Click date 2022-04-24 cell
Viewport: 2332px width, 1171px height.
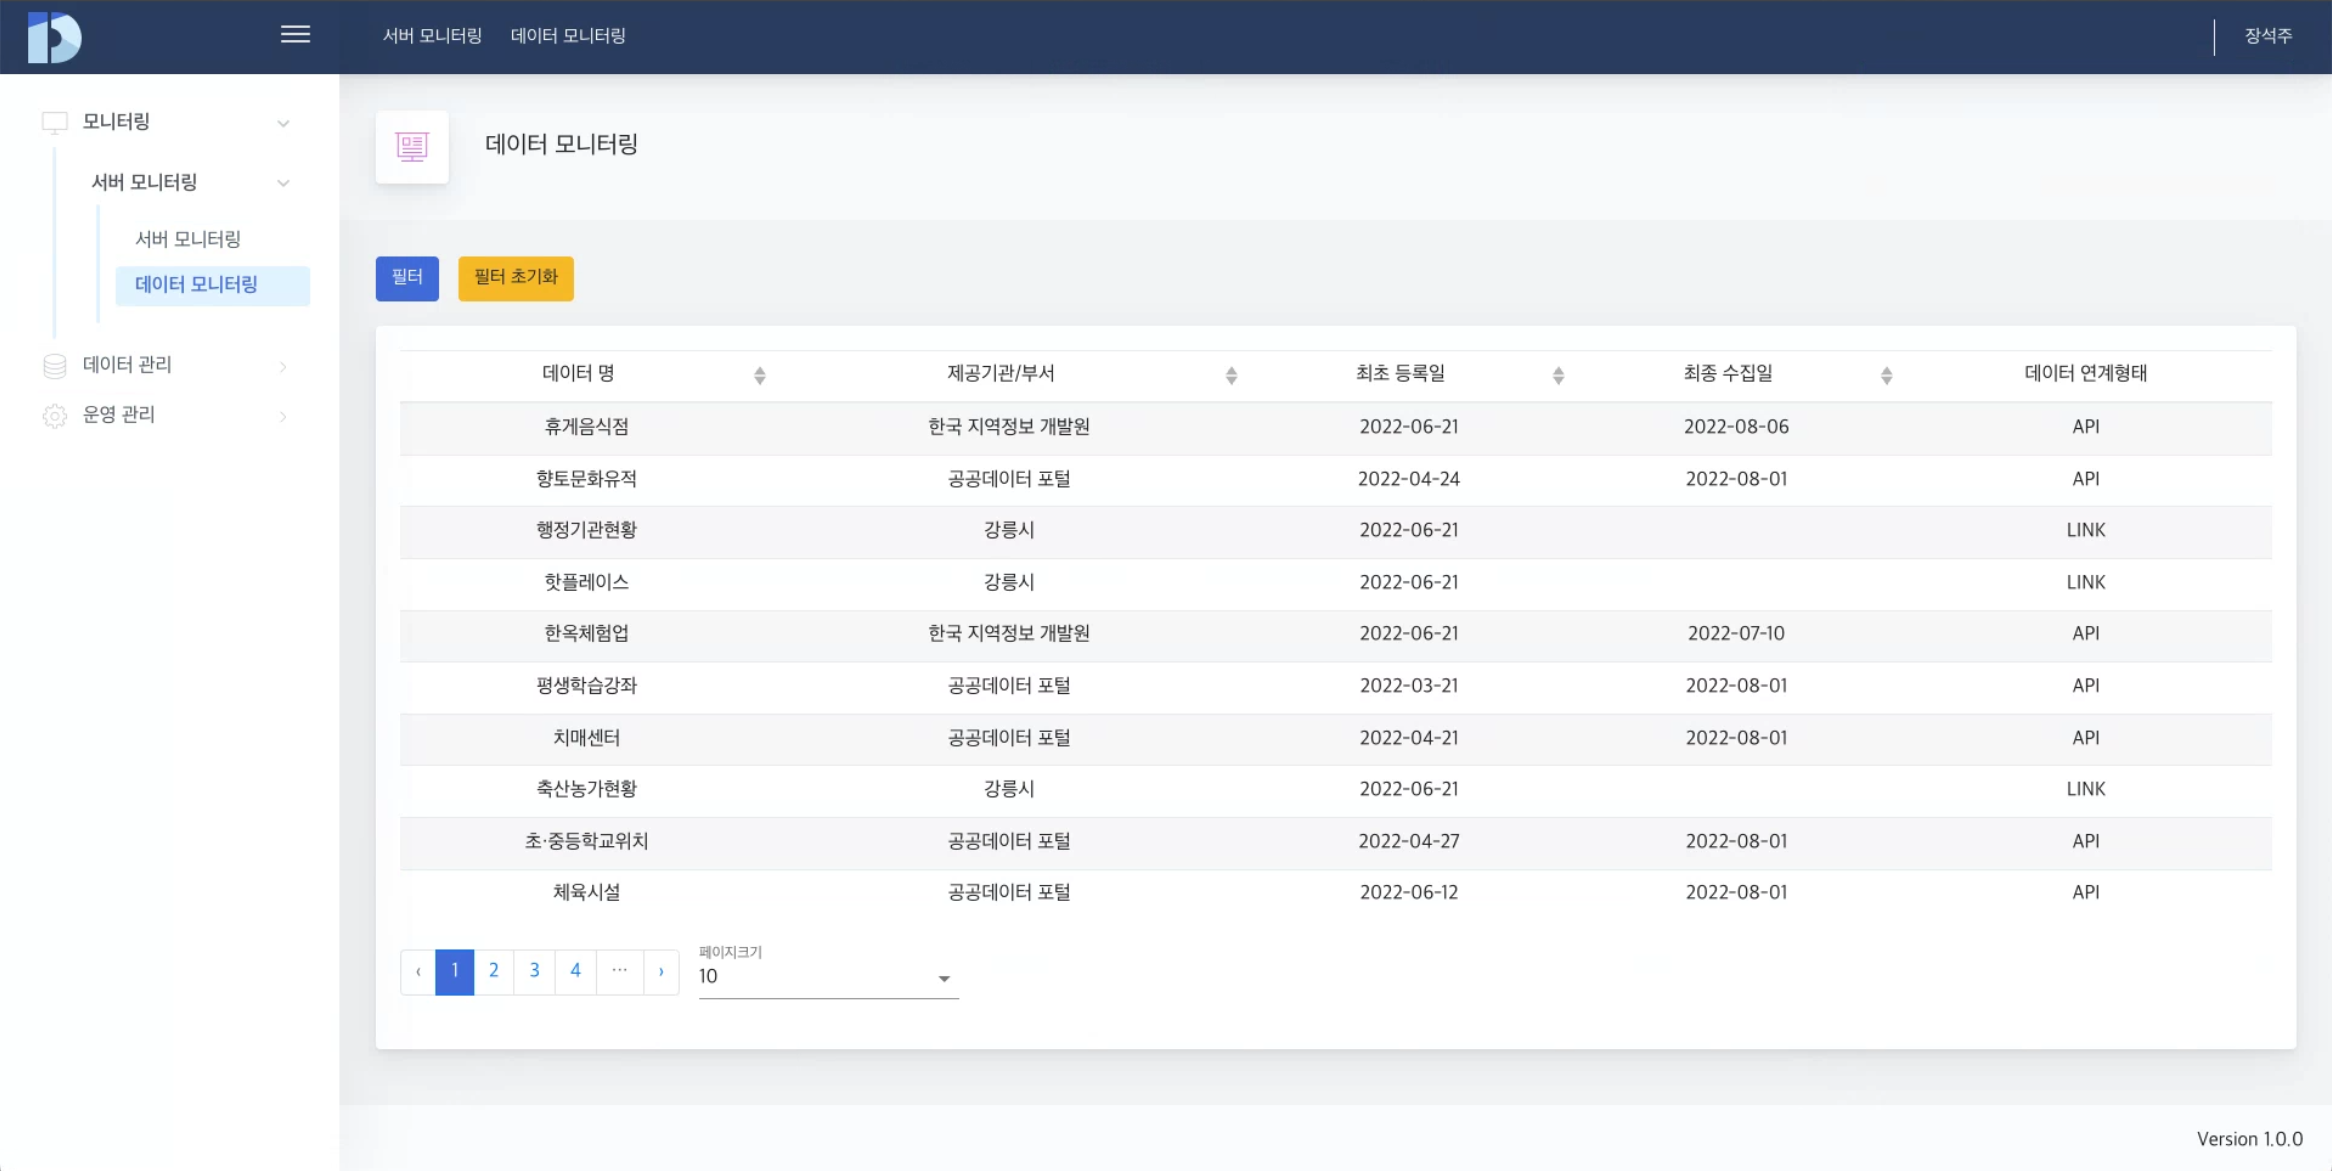pyautogui.click(x=1408, y=479)
